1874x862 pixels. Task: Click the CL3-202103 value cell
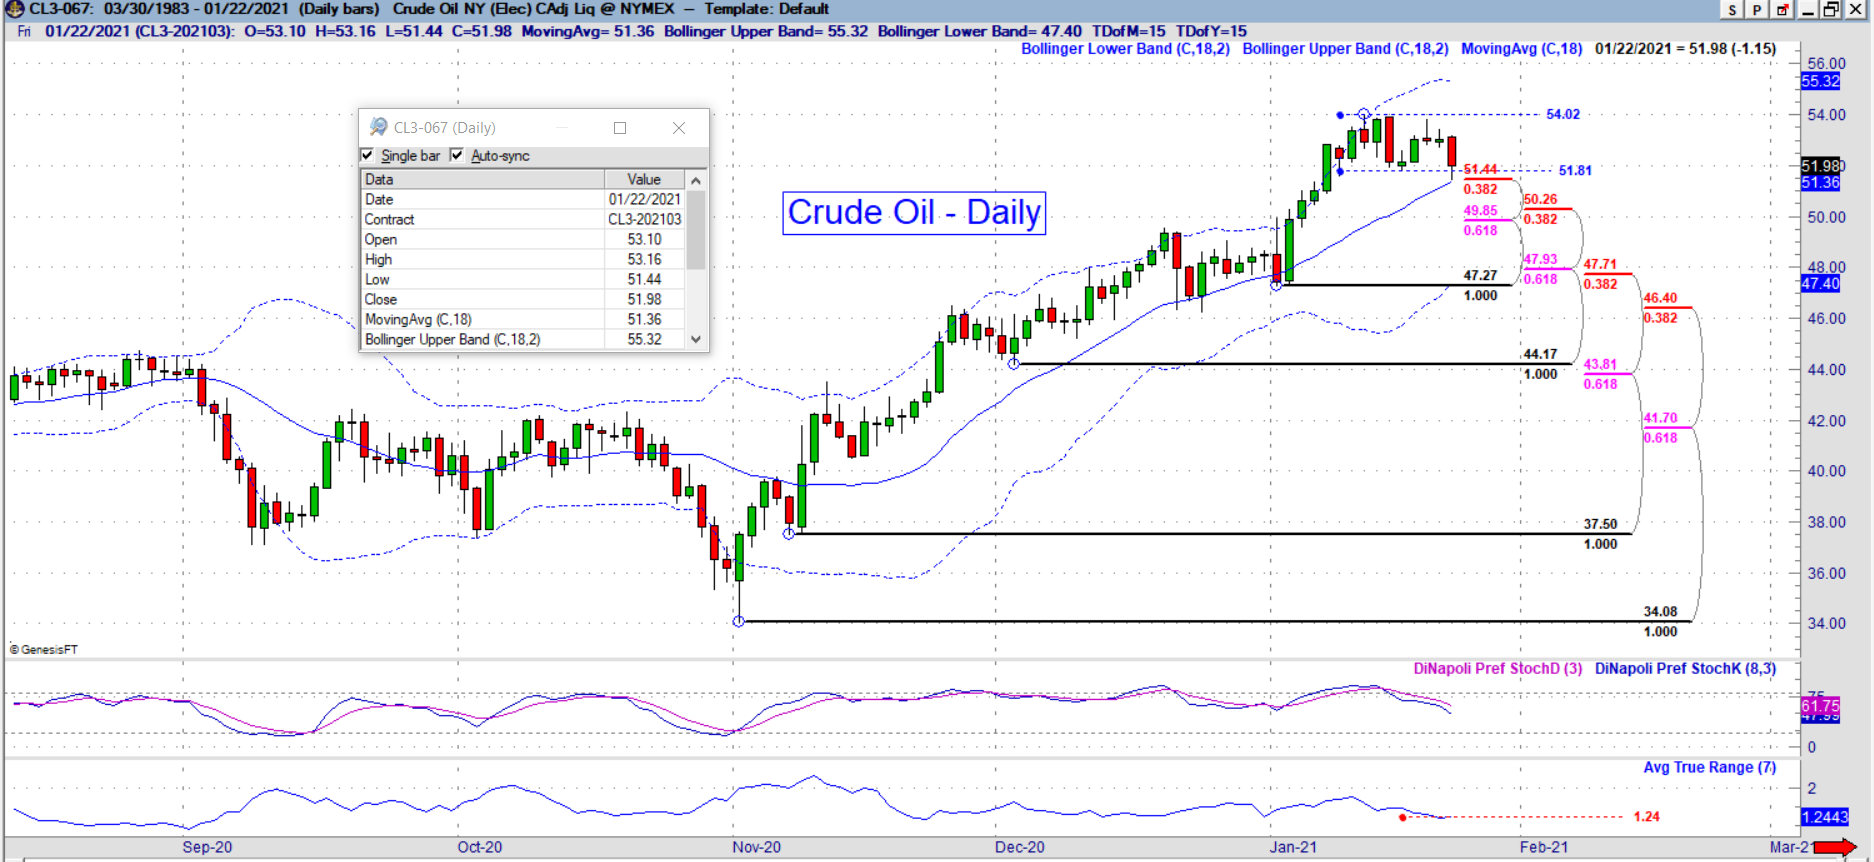tap(645, 219)
